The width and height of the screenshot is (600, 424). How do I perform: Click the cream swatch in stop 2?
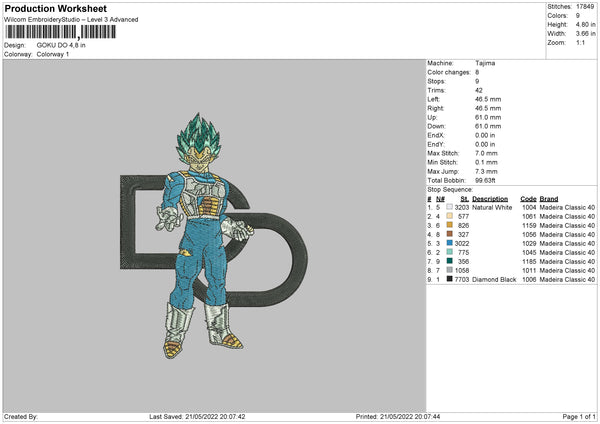[x=449, y=216]
